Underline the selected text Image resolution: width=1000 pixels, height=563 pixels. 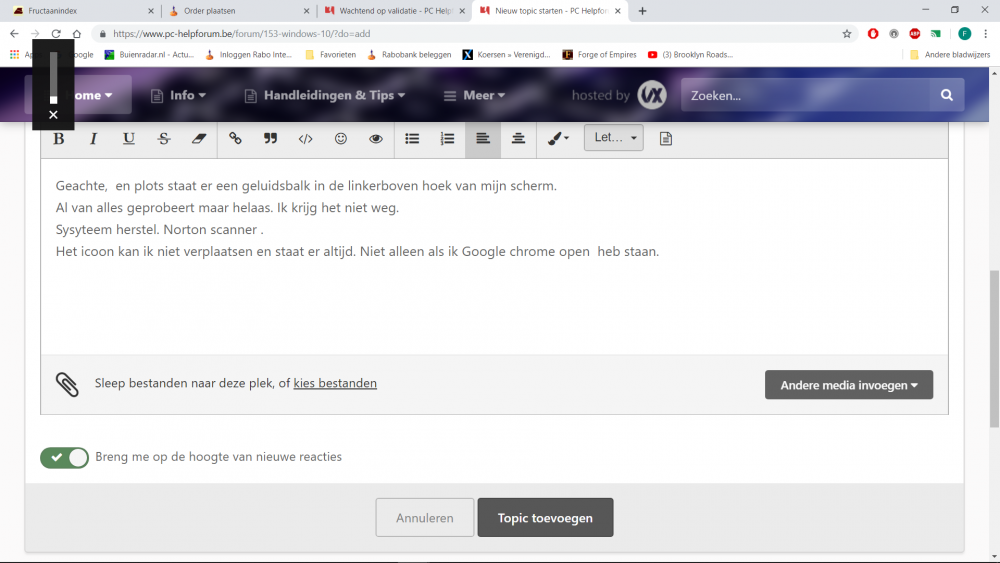(x=128, y=138)
